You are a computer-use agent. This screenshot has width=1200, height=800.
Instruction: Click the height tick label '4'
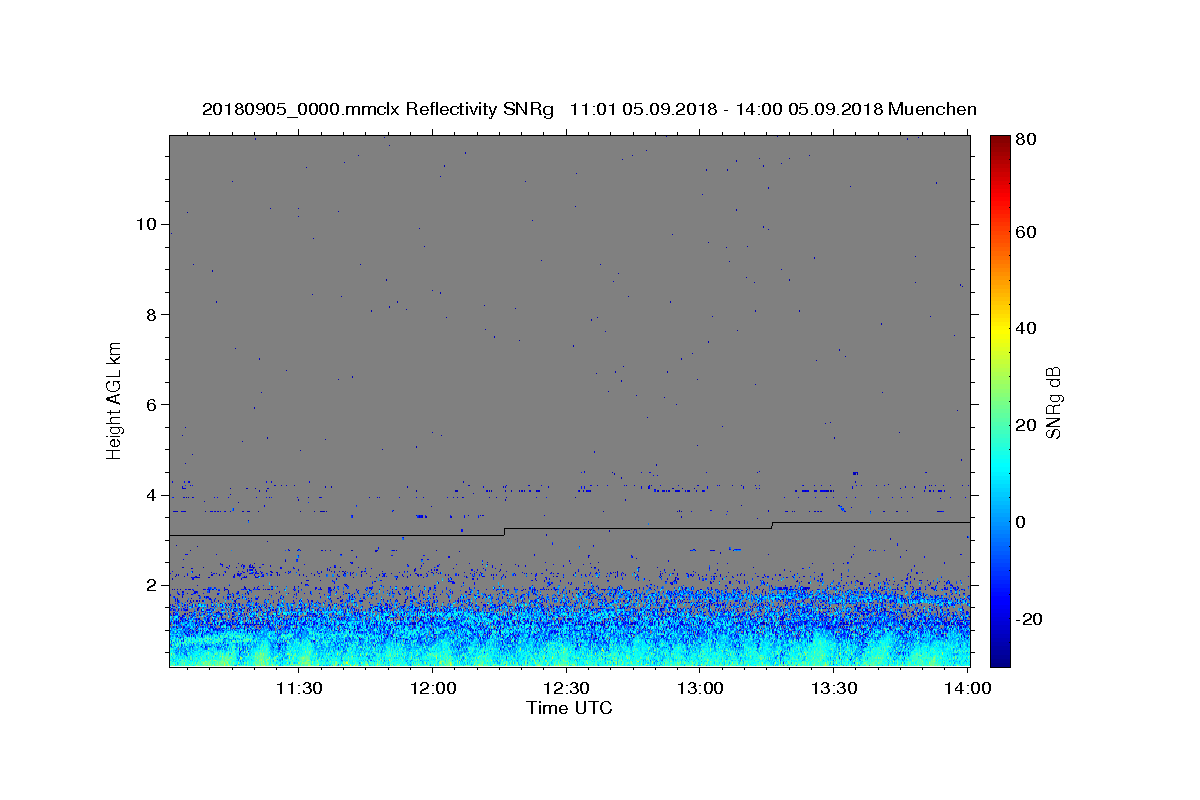pyautogui.click(x=152, y=495)
